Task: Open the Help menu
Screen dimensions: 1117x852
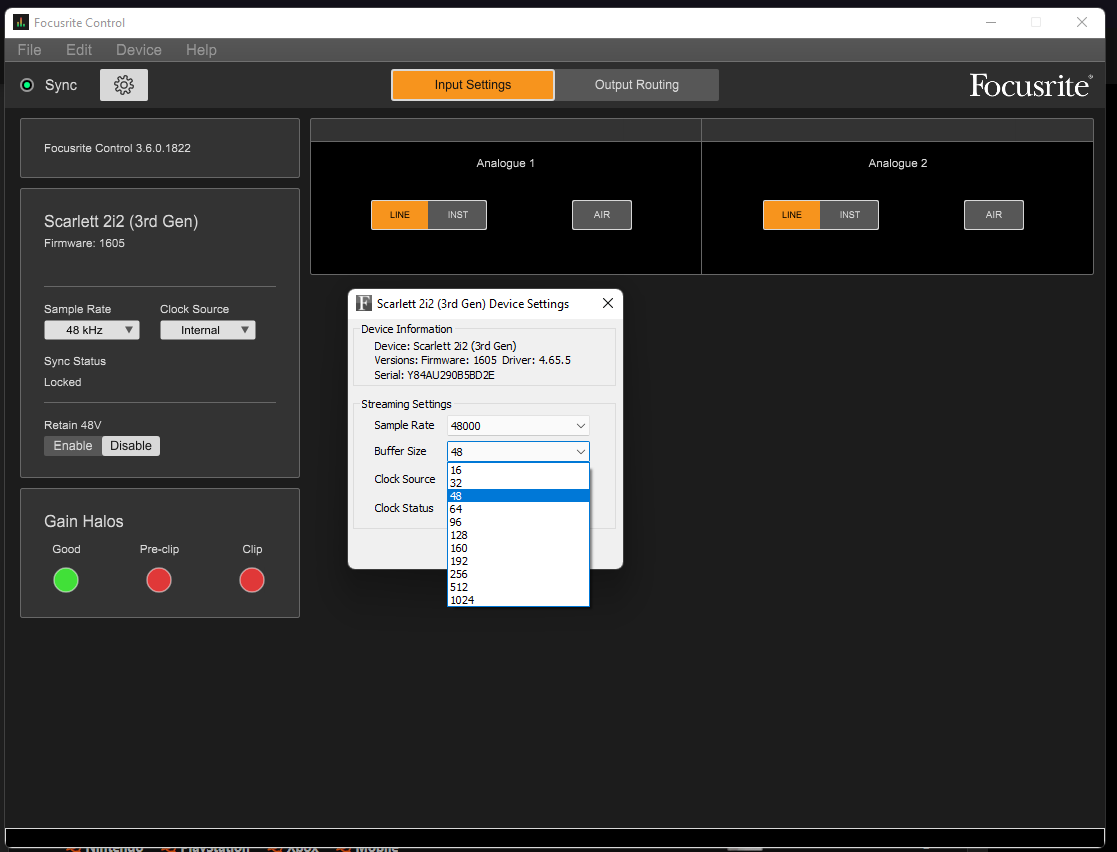Action: [201, 50]
